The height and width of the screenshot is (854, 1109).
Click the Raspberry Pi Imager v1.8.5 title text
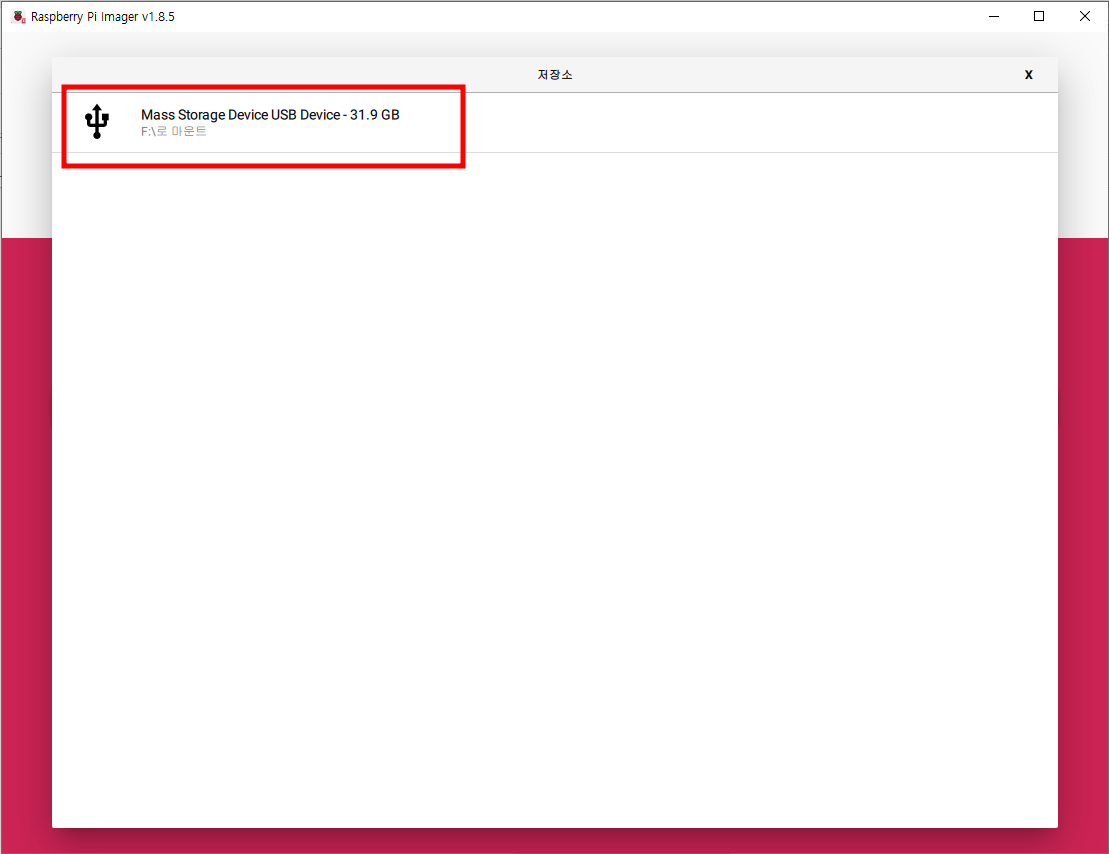click(x=103, y=16)
